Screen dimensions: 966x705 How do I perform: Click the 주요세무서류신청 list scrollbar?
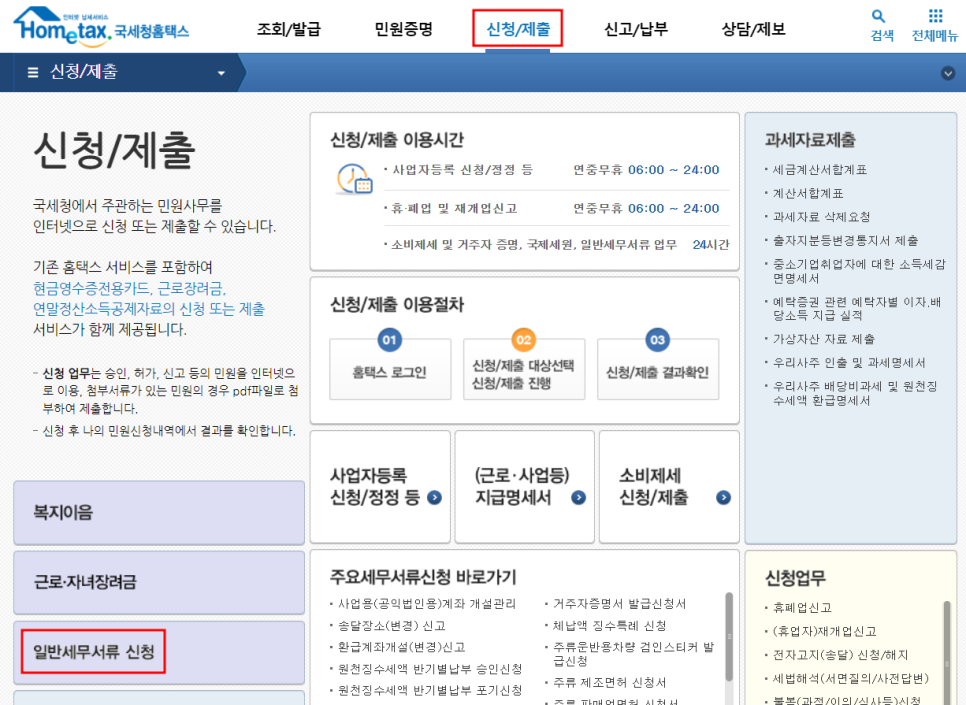tap(729, 637)
